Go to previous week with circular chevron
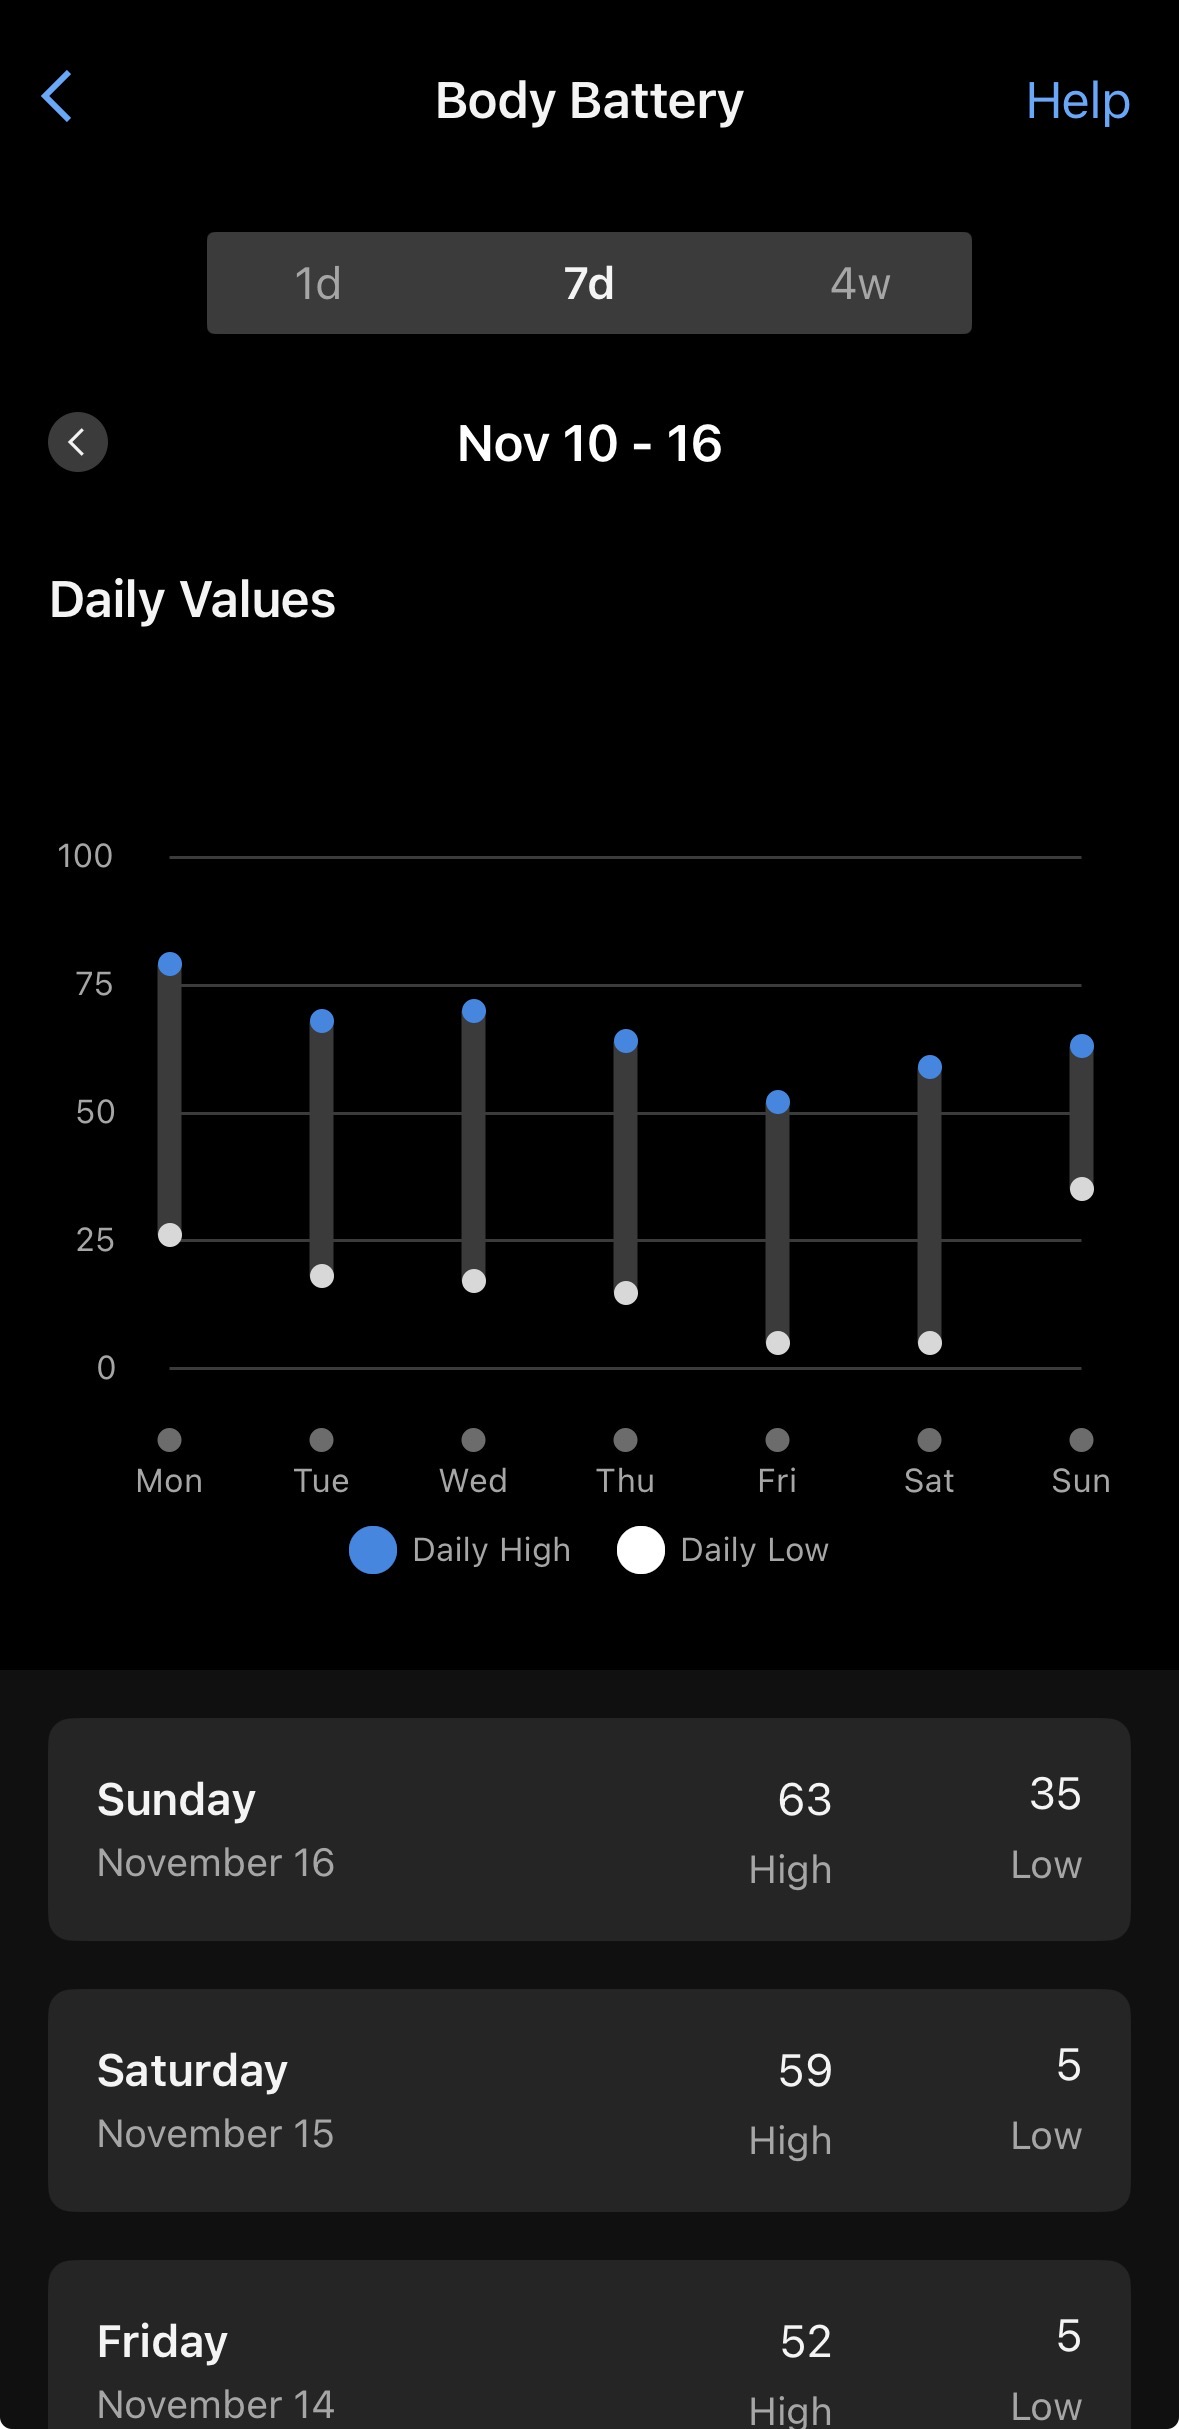This screenshot has width=1179, height=2429. [x=78, y=442]
